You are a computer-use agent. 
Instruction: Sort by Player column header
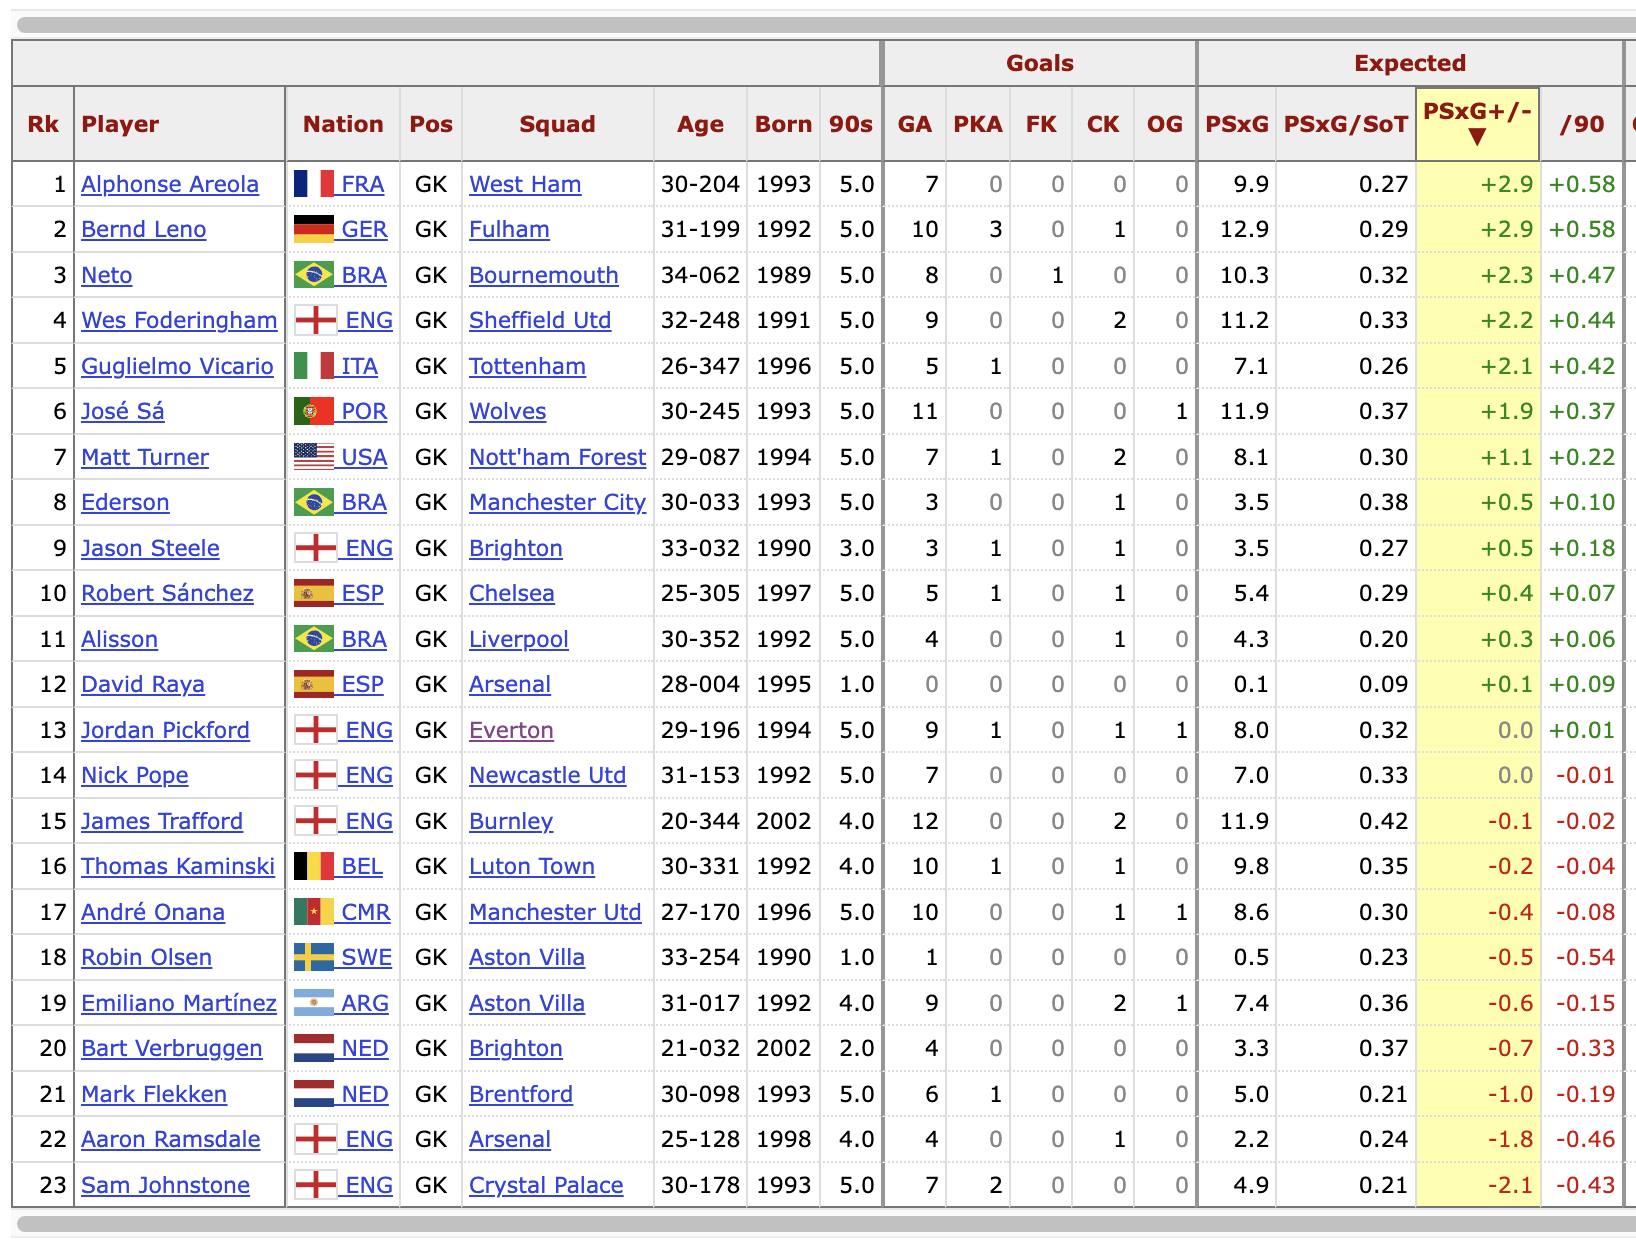[120, 124]
